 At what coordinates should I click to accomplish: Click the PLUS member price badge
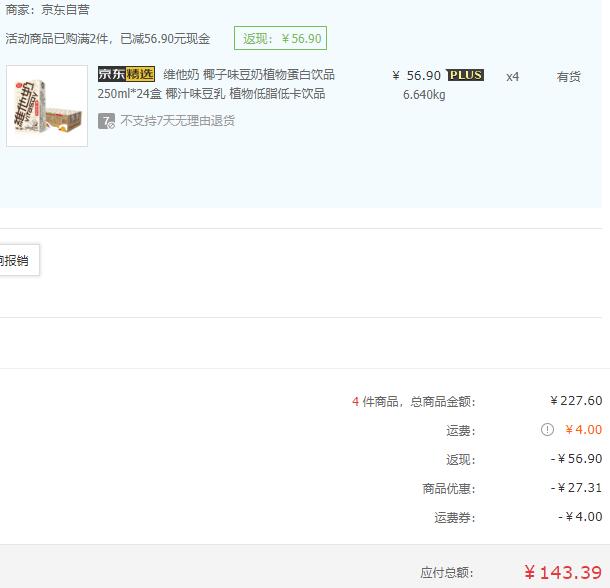click(465, 75)
